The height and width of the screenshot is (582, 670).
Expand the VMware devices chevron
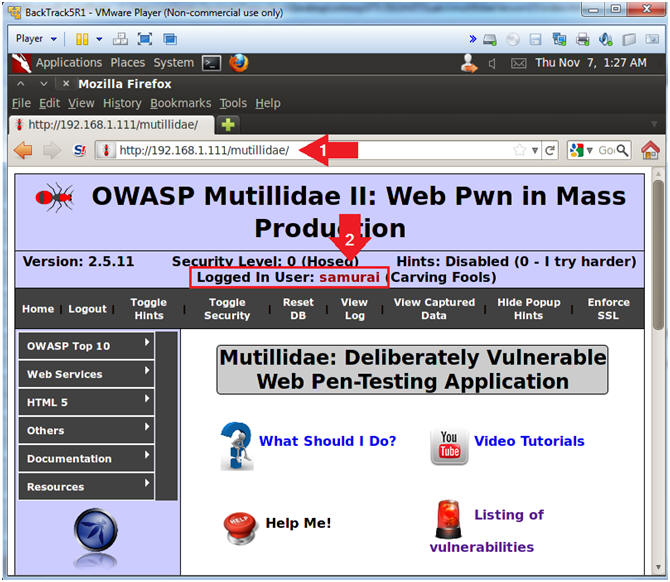pos(473,39)
